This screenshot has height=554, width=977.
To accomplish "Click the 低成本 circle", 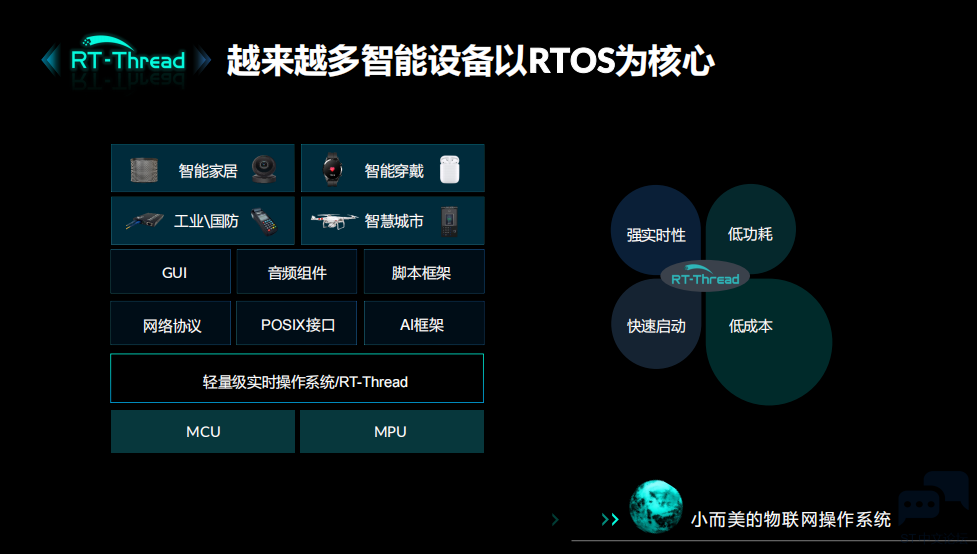I will coord(769,341).
